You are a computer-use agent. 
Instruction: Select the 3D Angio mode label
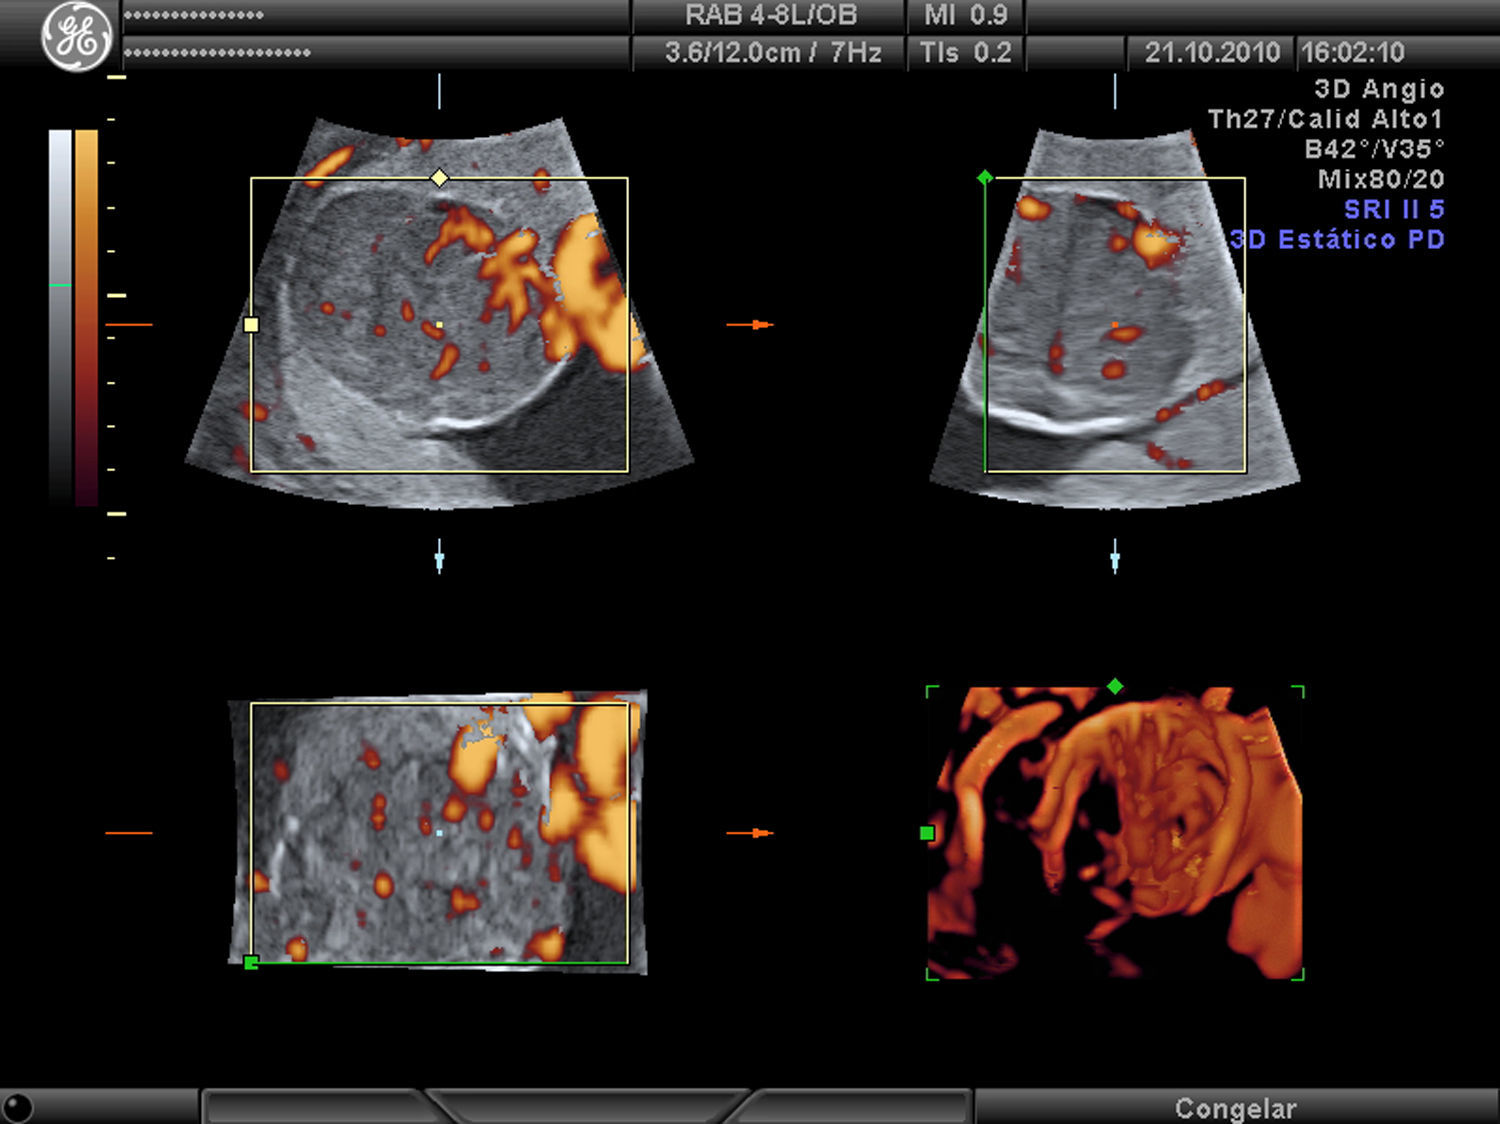pyautogui.click(x=1378, y=90)
